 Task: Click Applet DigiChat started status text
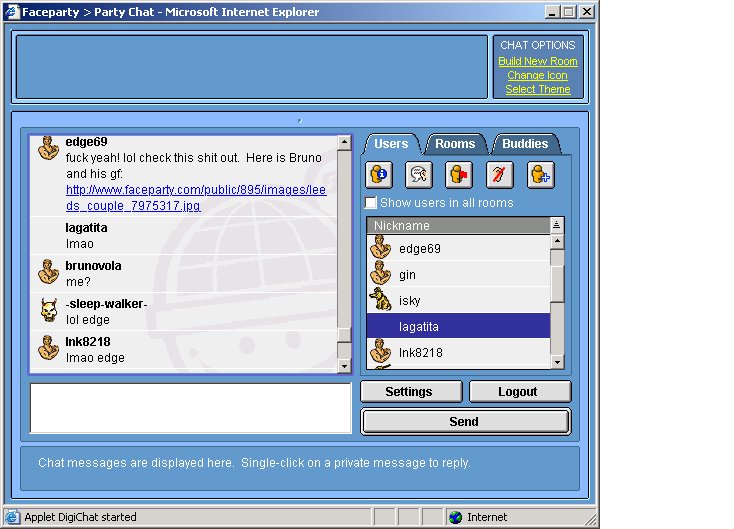80,517
